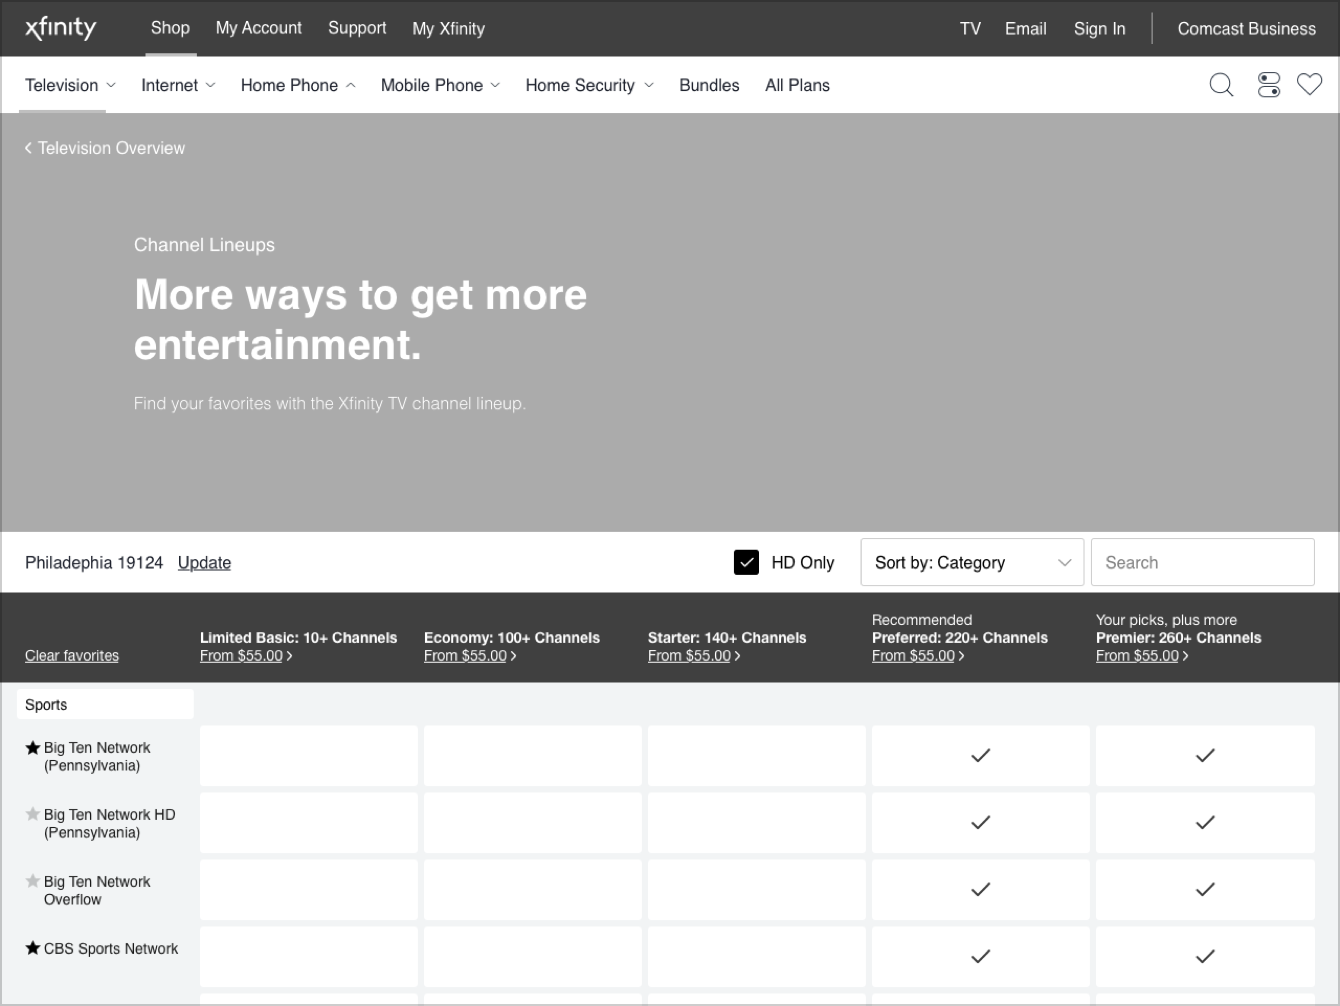Go to My Account
Viewport: 1340px width, 1006px height.
(259, 28)
